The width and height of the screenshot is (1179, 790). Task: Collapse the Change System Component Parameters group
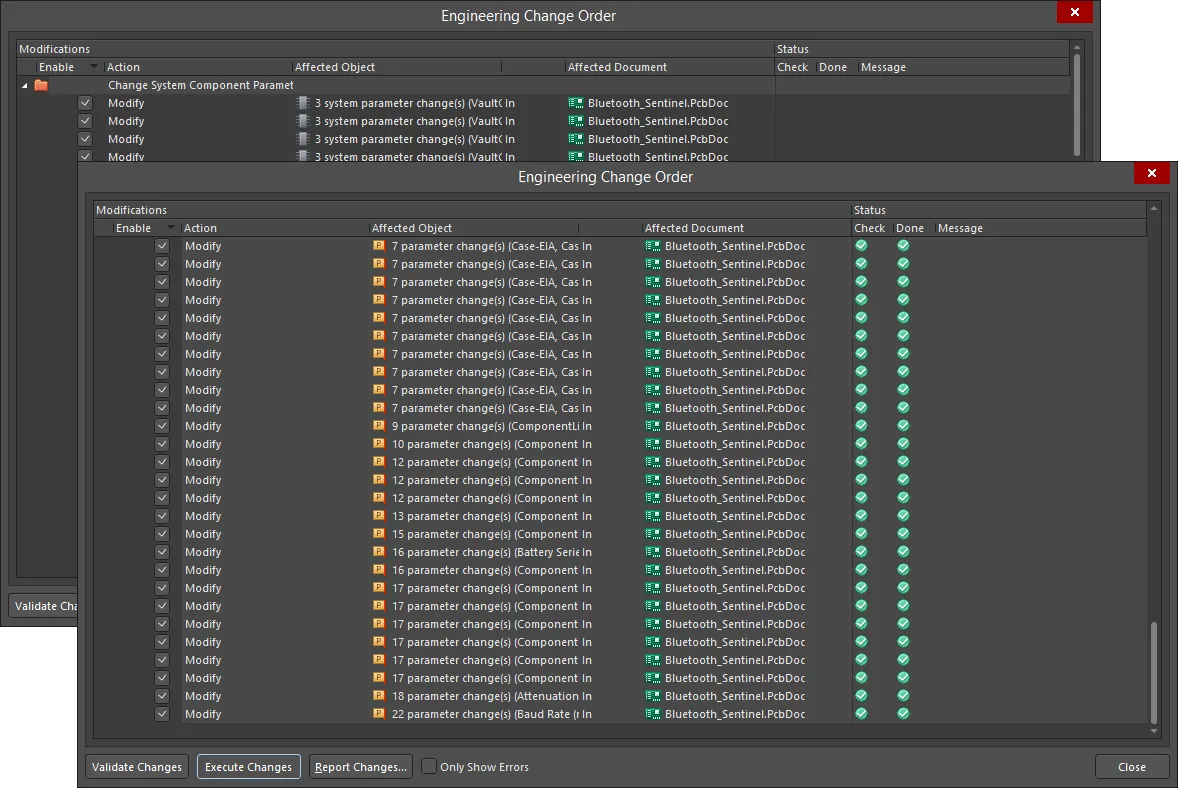coord(25,86)
